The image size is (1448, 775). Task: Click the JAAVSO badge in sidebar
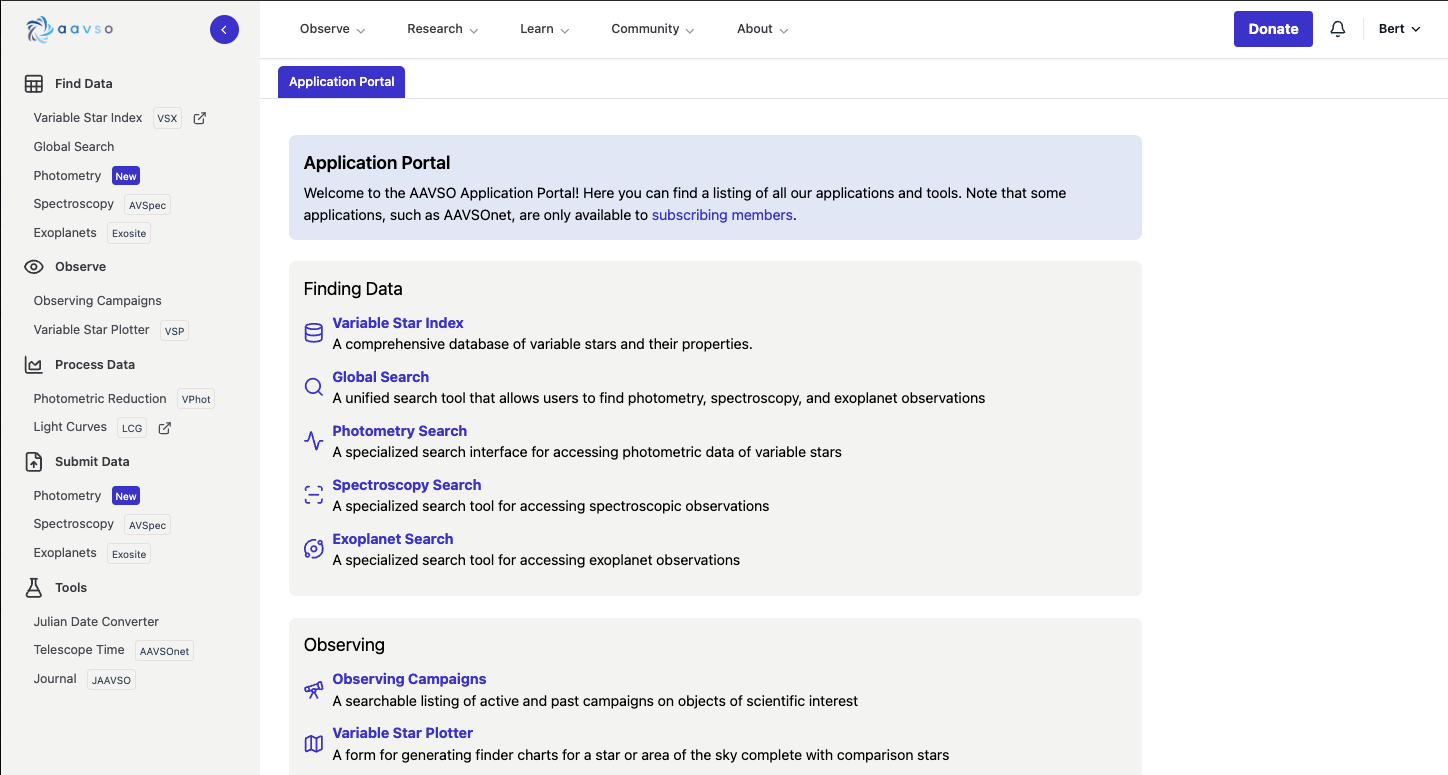tap(111, 680)
